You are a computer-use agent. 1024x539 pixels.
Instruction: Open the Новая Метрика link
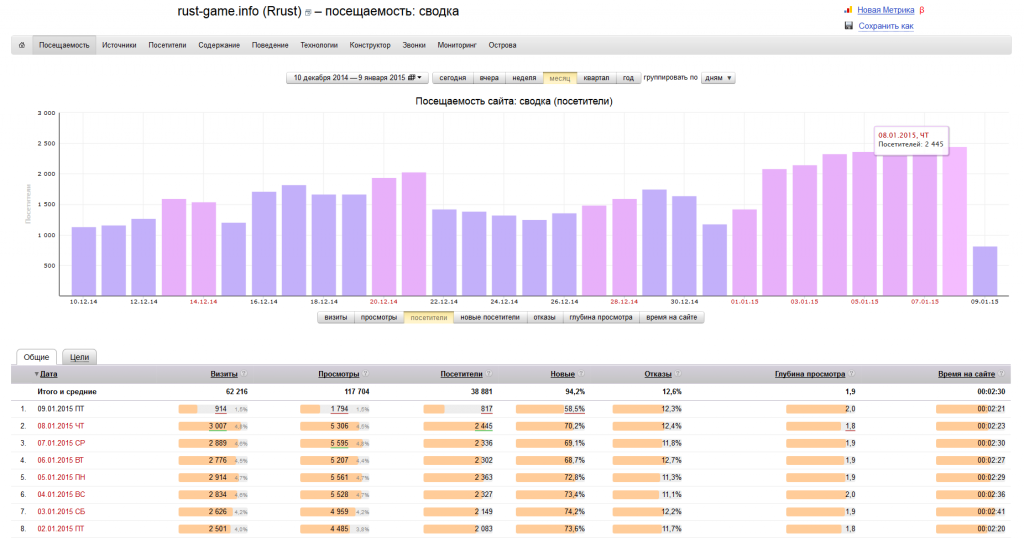tap(886, 10)
